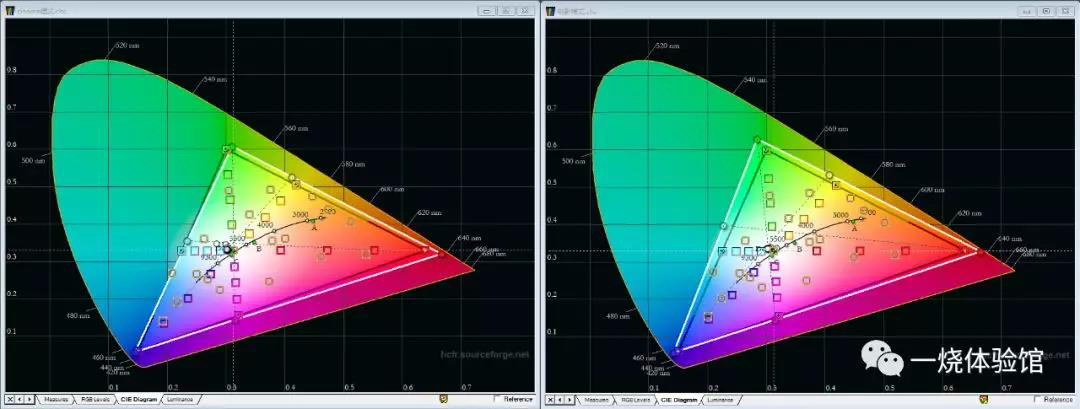Click right-arrow tab scroll in right window
This screenshot has width=1080, height=409.
click(x=570, y=400)
